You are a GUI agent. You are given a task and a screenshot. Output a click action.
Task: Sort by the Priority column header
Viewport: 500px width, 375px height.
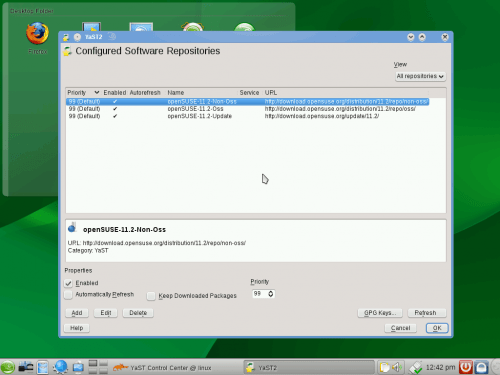tap(83, 93)
